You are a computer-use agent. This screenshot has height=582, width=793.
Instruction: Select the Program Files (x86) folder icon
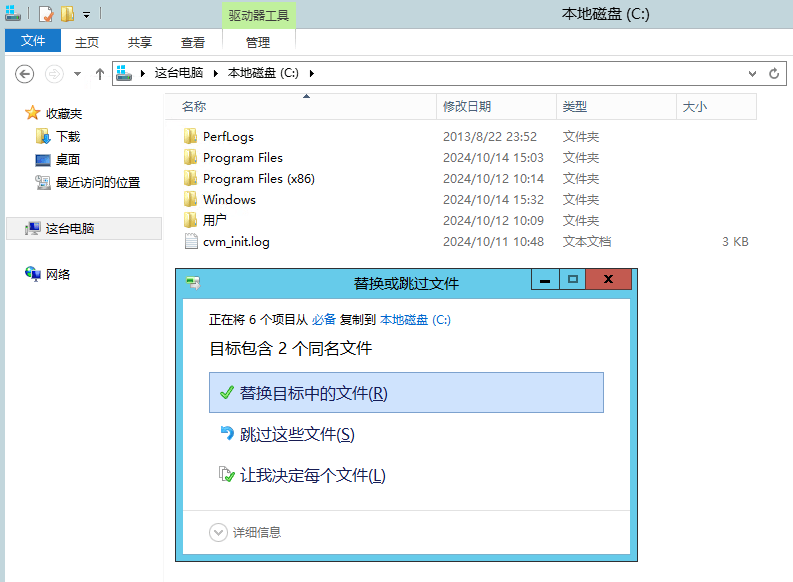point(191,178)
